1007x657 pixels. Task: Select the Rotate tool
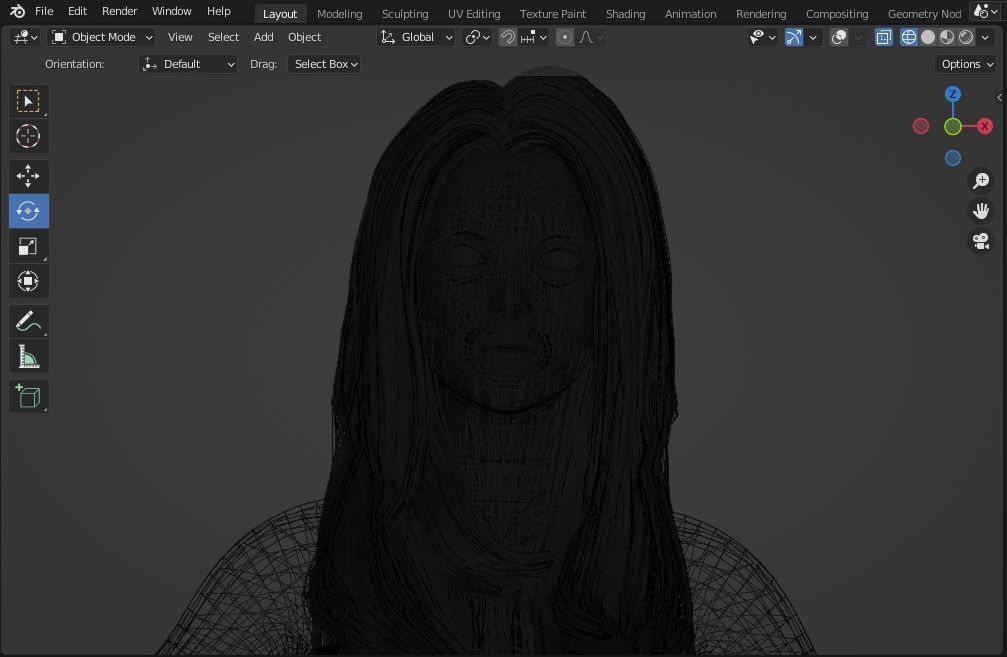point(28,211)
